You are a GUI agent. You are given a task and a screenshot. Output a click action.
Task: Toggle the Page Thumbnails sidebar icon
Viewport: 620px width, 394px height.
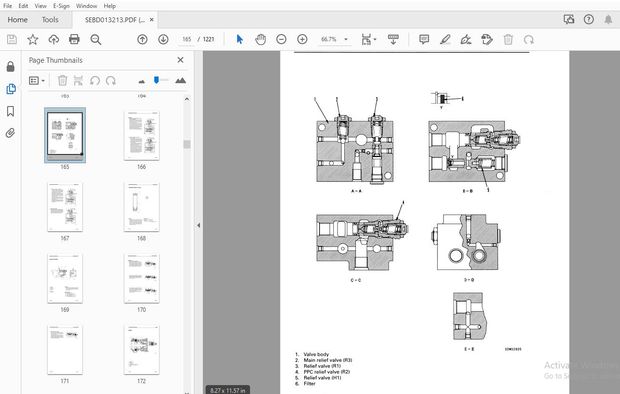11,89
